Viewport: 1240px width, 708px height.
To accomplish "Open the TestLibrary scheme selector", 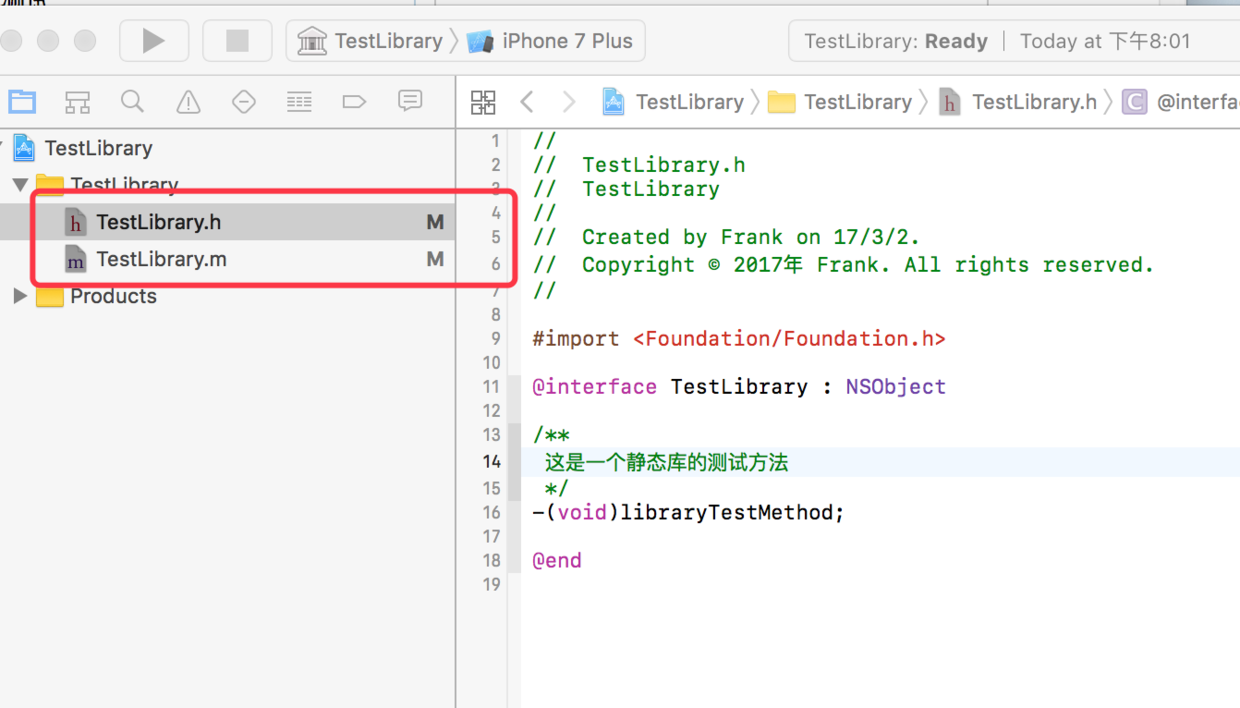I will [371, 41].
